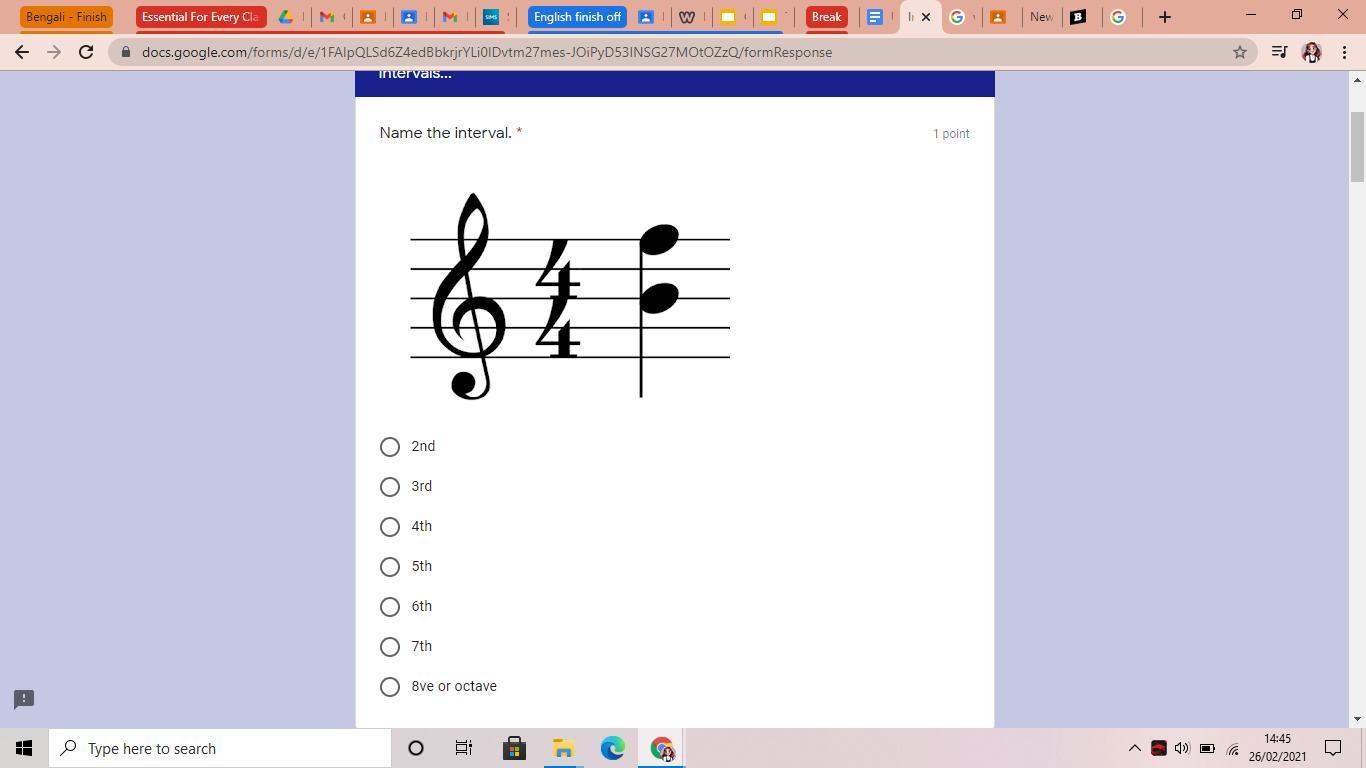Pick the 6th interval answer
Viewport: 1366px width, 768px height.
[390, 607]
